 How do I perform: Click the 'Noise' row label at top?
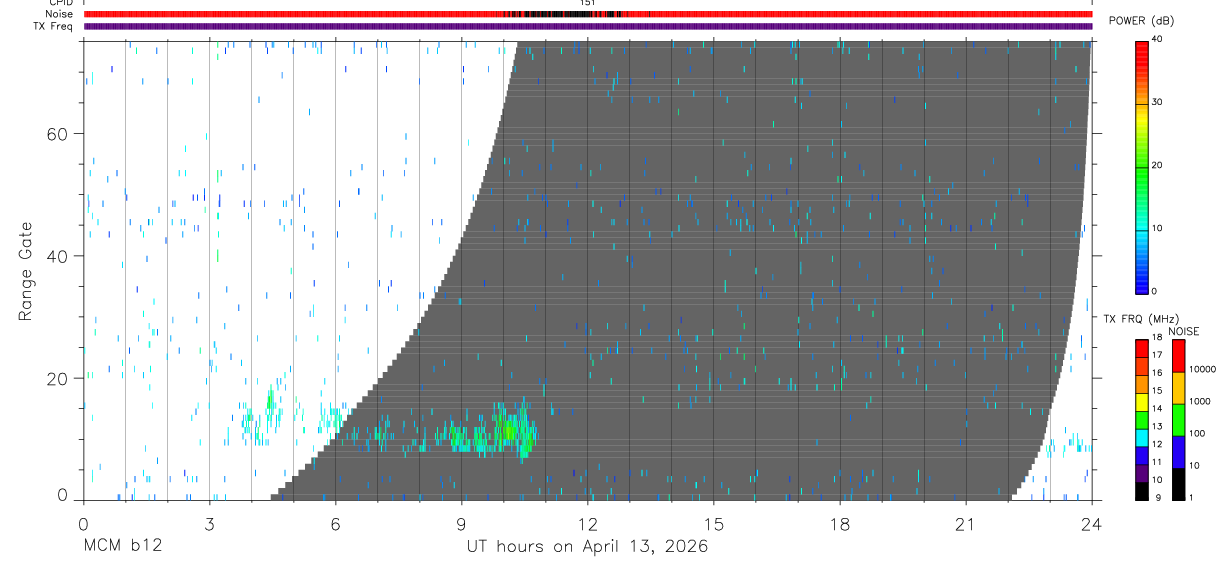(x=61, y=14)
